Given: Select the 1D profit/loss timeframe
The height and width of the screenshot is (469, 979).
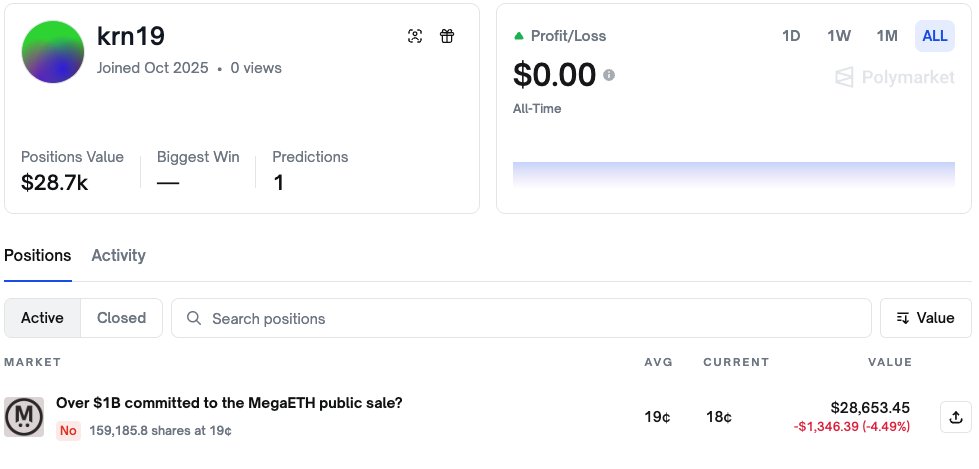Looking at the screenshot, I should (791, 36).
